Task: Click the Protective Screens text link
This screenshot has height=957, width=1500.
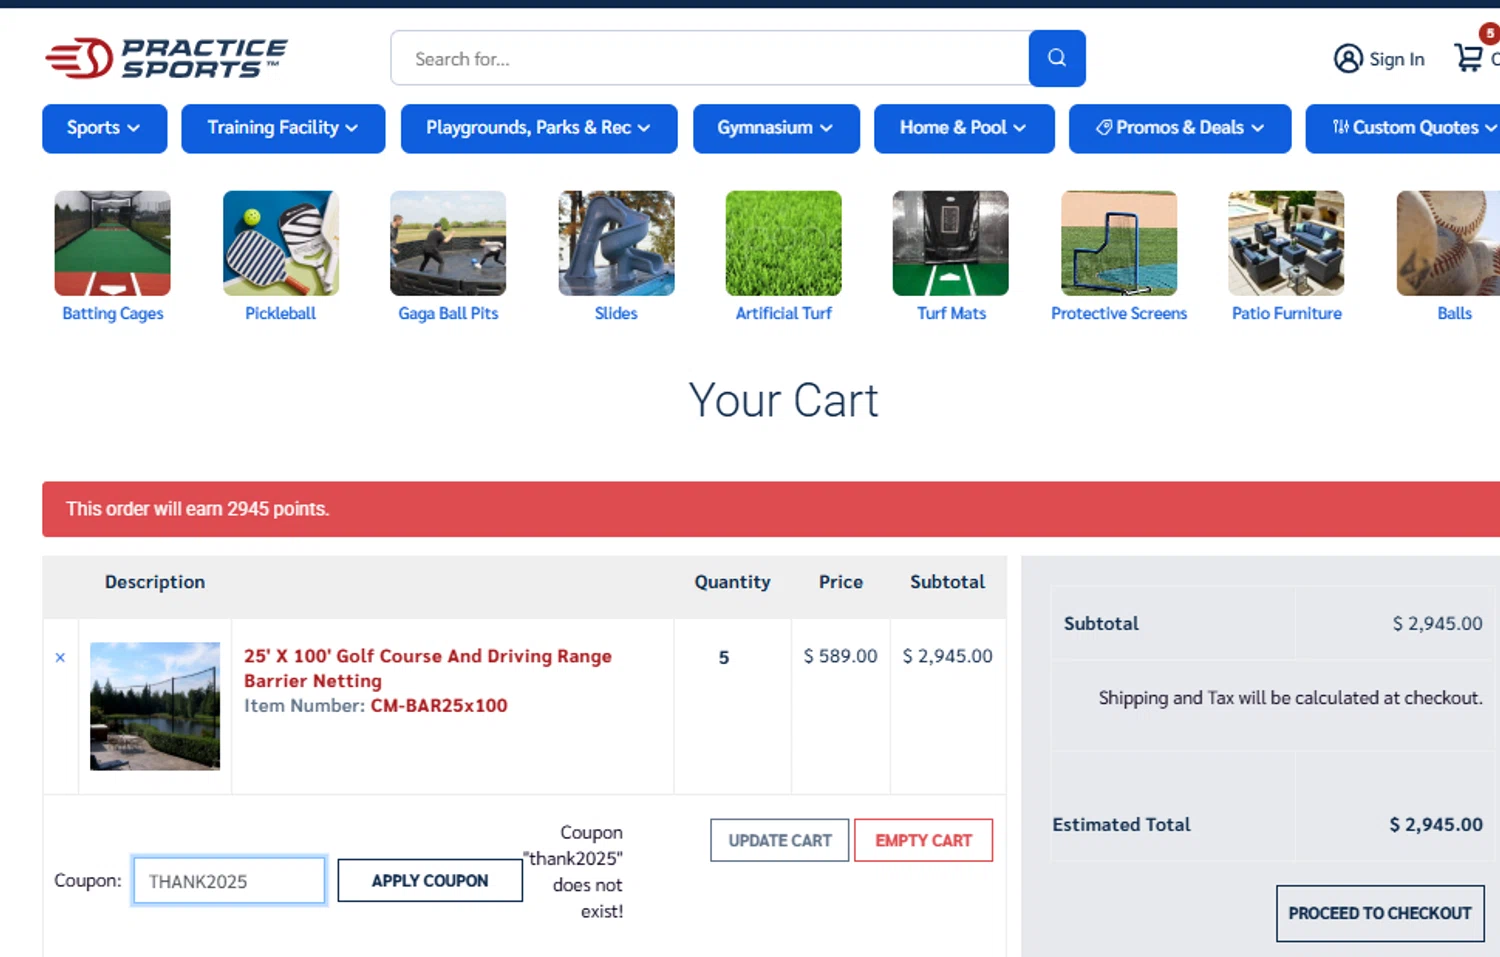Action: 1119,313
